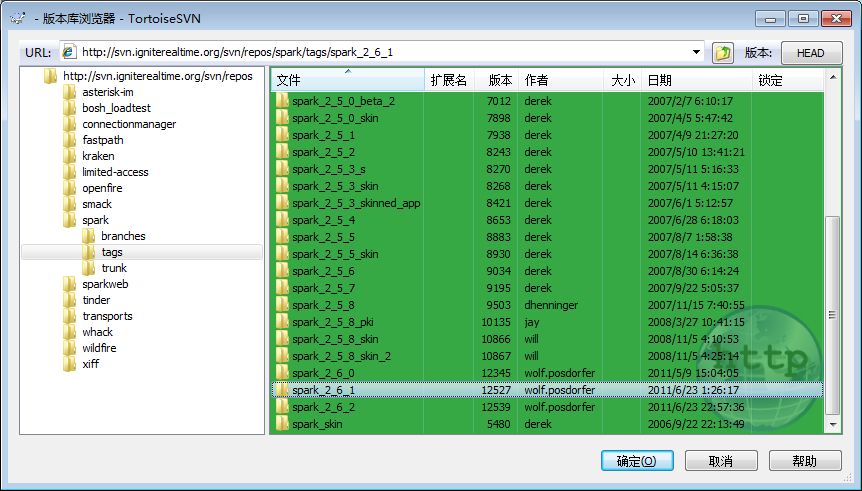The image size is (862, 491).
Task: Select the fastpath tree node
Action: click(103, 140)
